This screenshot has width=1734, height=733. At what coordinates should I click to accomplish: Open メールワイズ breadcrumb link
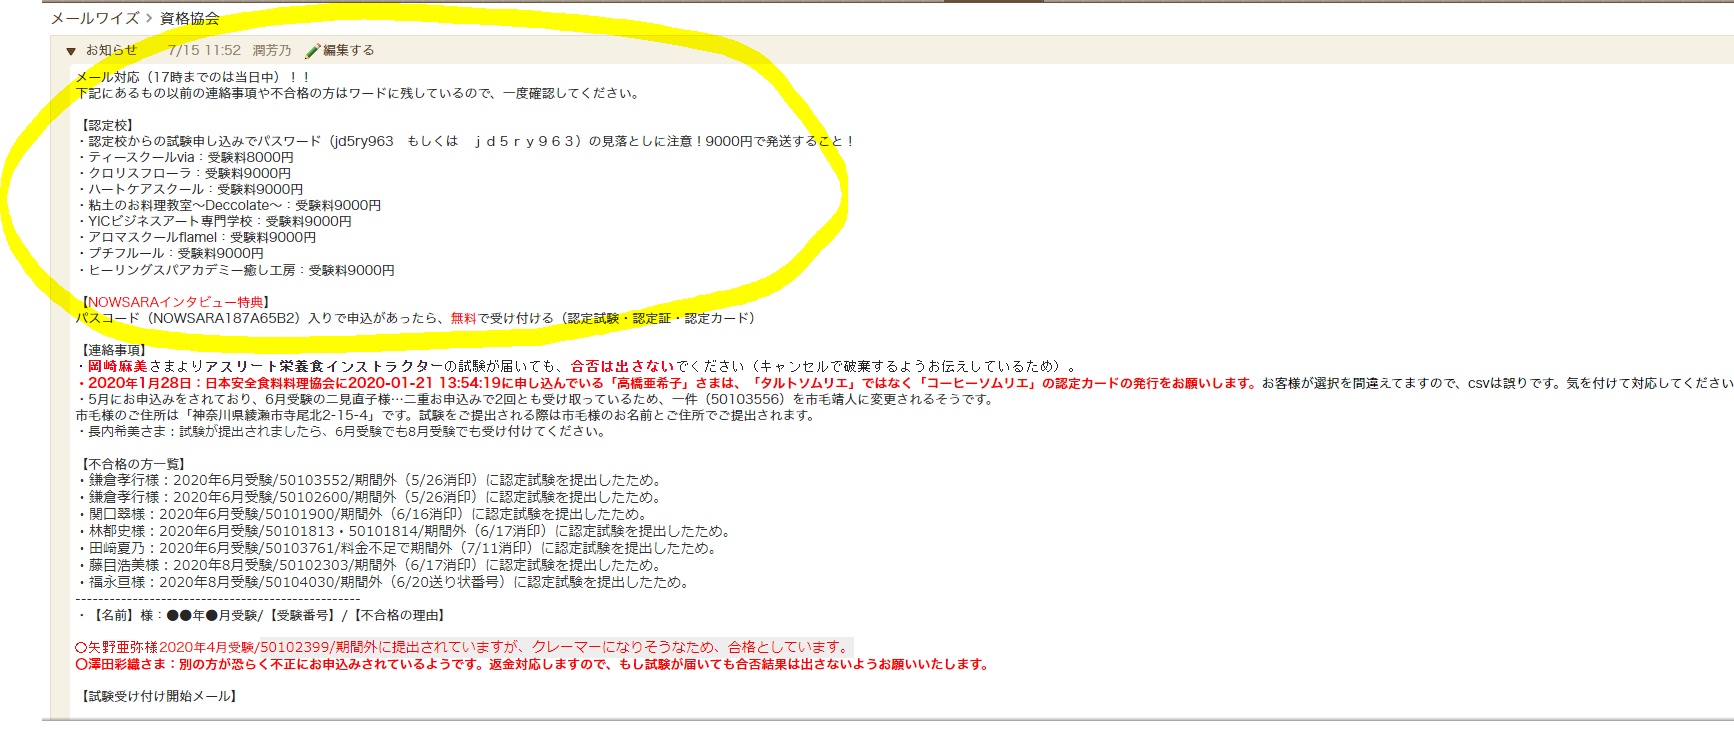(x=95, y=18)
